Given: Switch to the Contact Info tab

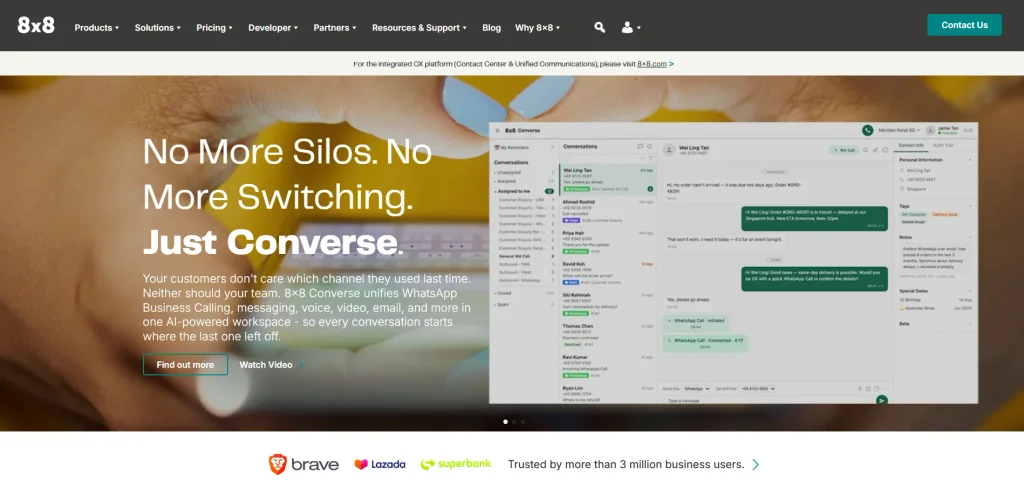Looking at the screenshot, I should [911, 145].
